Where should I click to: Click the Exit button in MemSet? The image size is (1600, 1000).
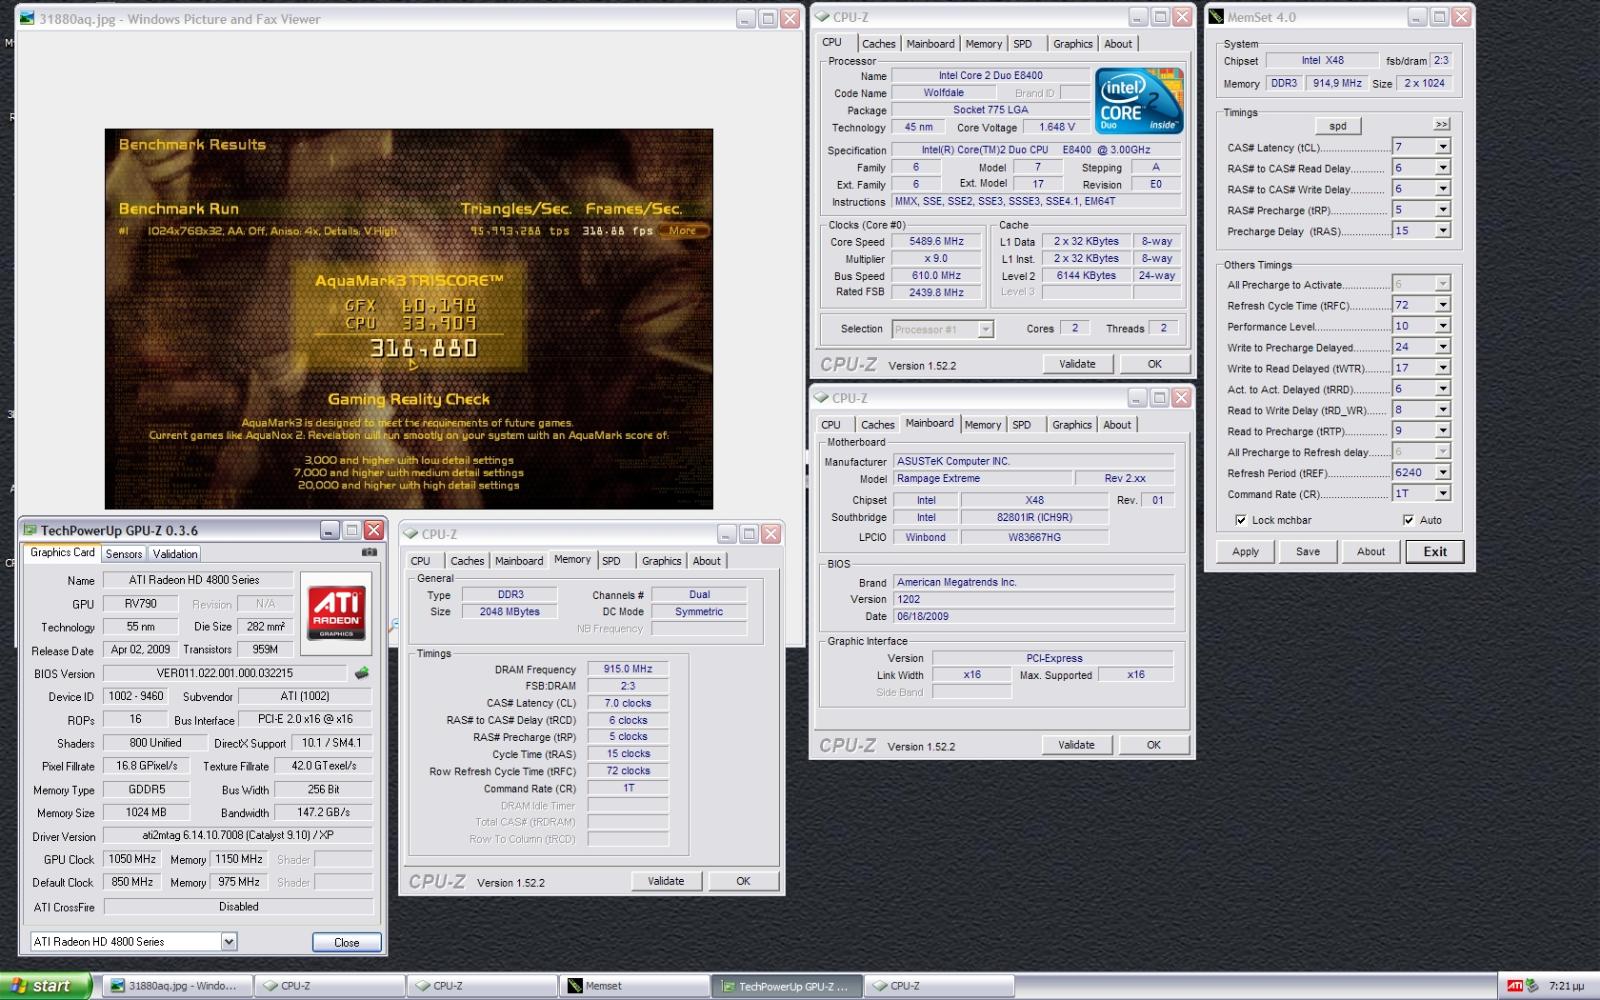[x=1435, y=552]
